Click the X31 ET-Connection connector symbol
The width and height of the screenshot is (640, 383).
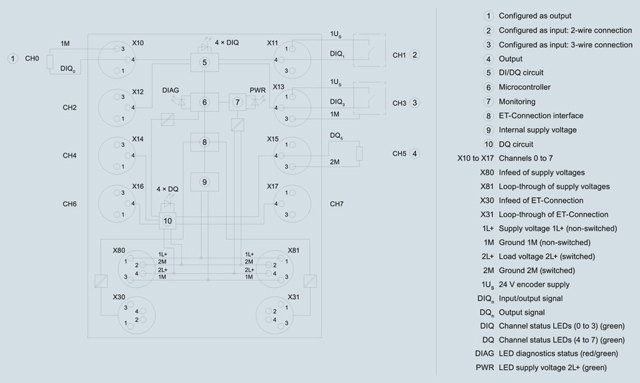point(275,315)
